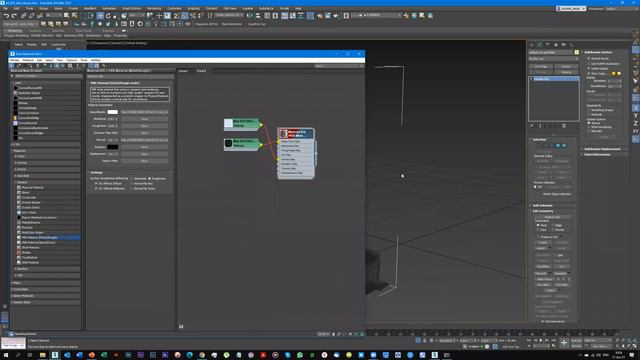Click Configure Modifier Sets icon
Screen dimensions: 640x360
coord(564,126)
